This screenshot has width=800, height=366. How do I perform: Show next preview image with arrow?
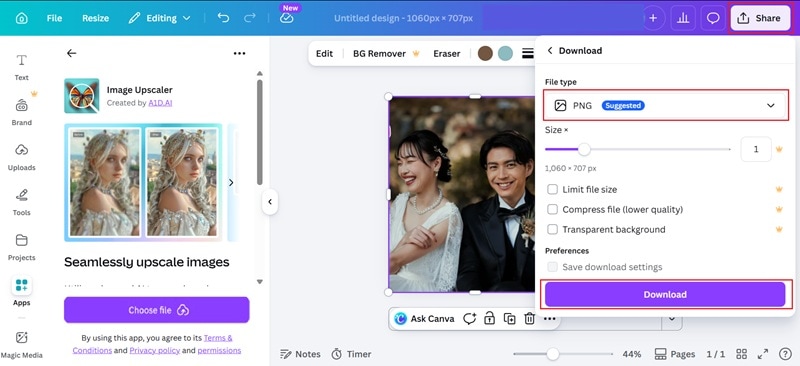coord(231,182)
